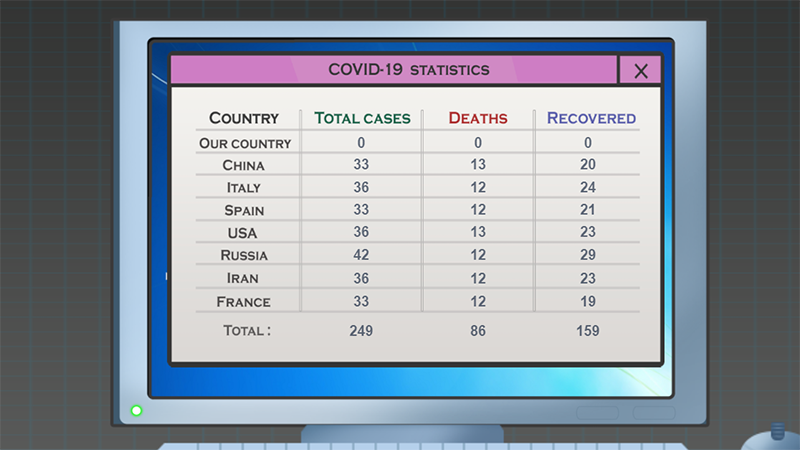Click the COVID-19 statistics title bar

coord(393,69)
